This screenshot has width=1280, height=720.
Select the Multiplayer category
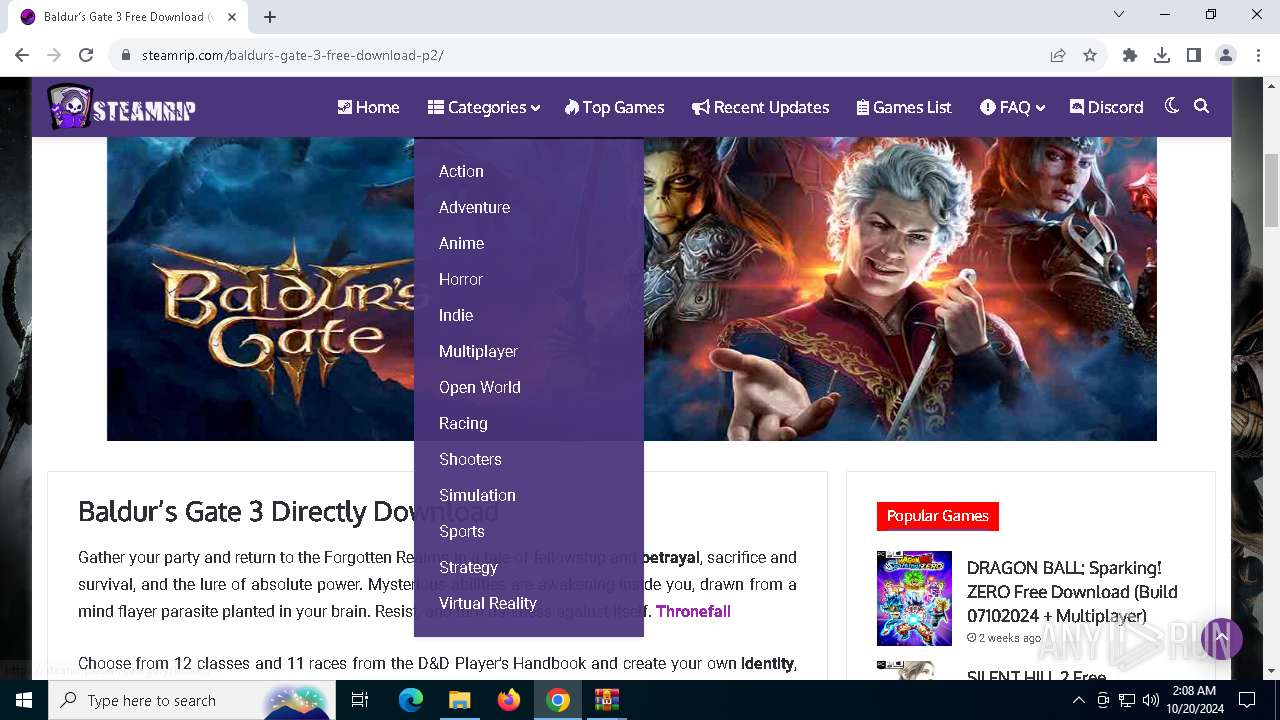(x=478, y=351)
